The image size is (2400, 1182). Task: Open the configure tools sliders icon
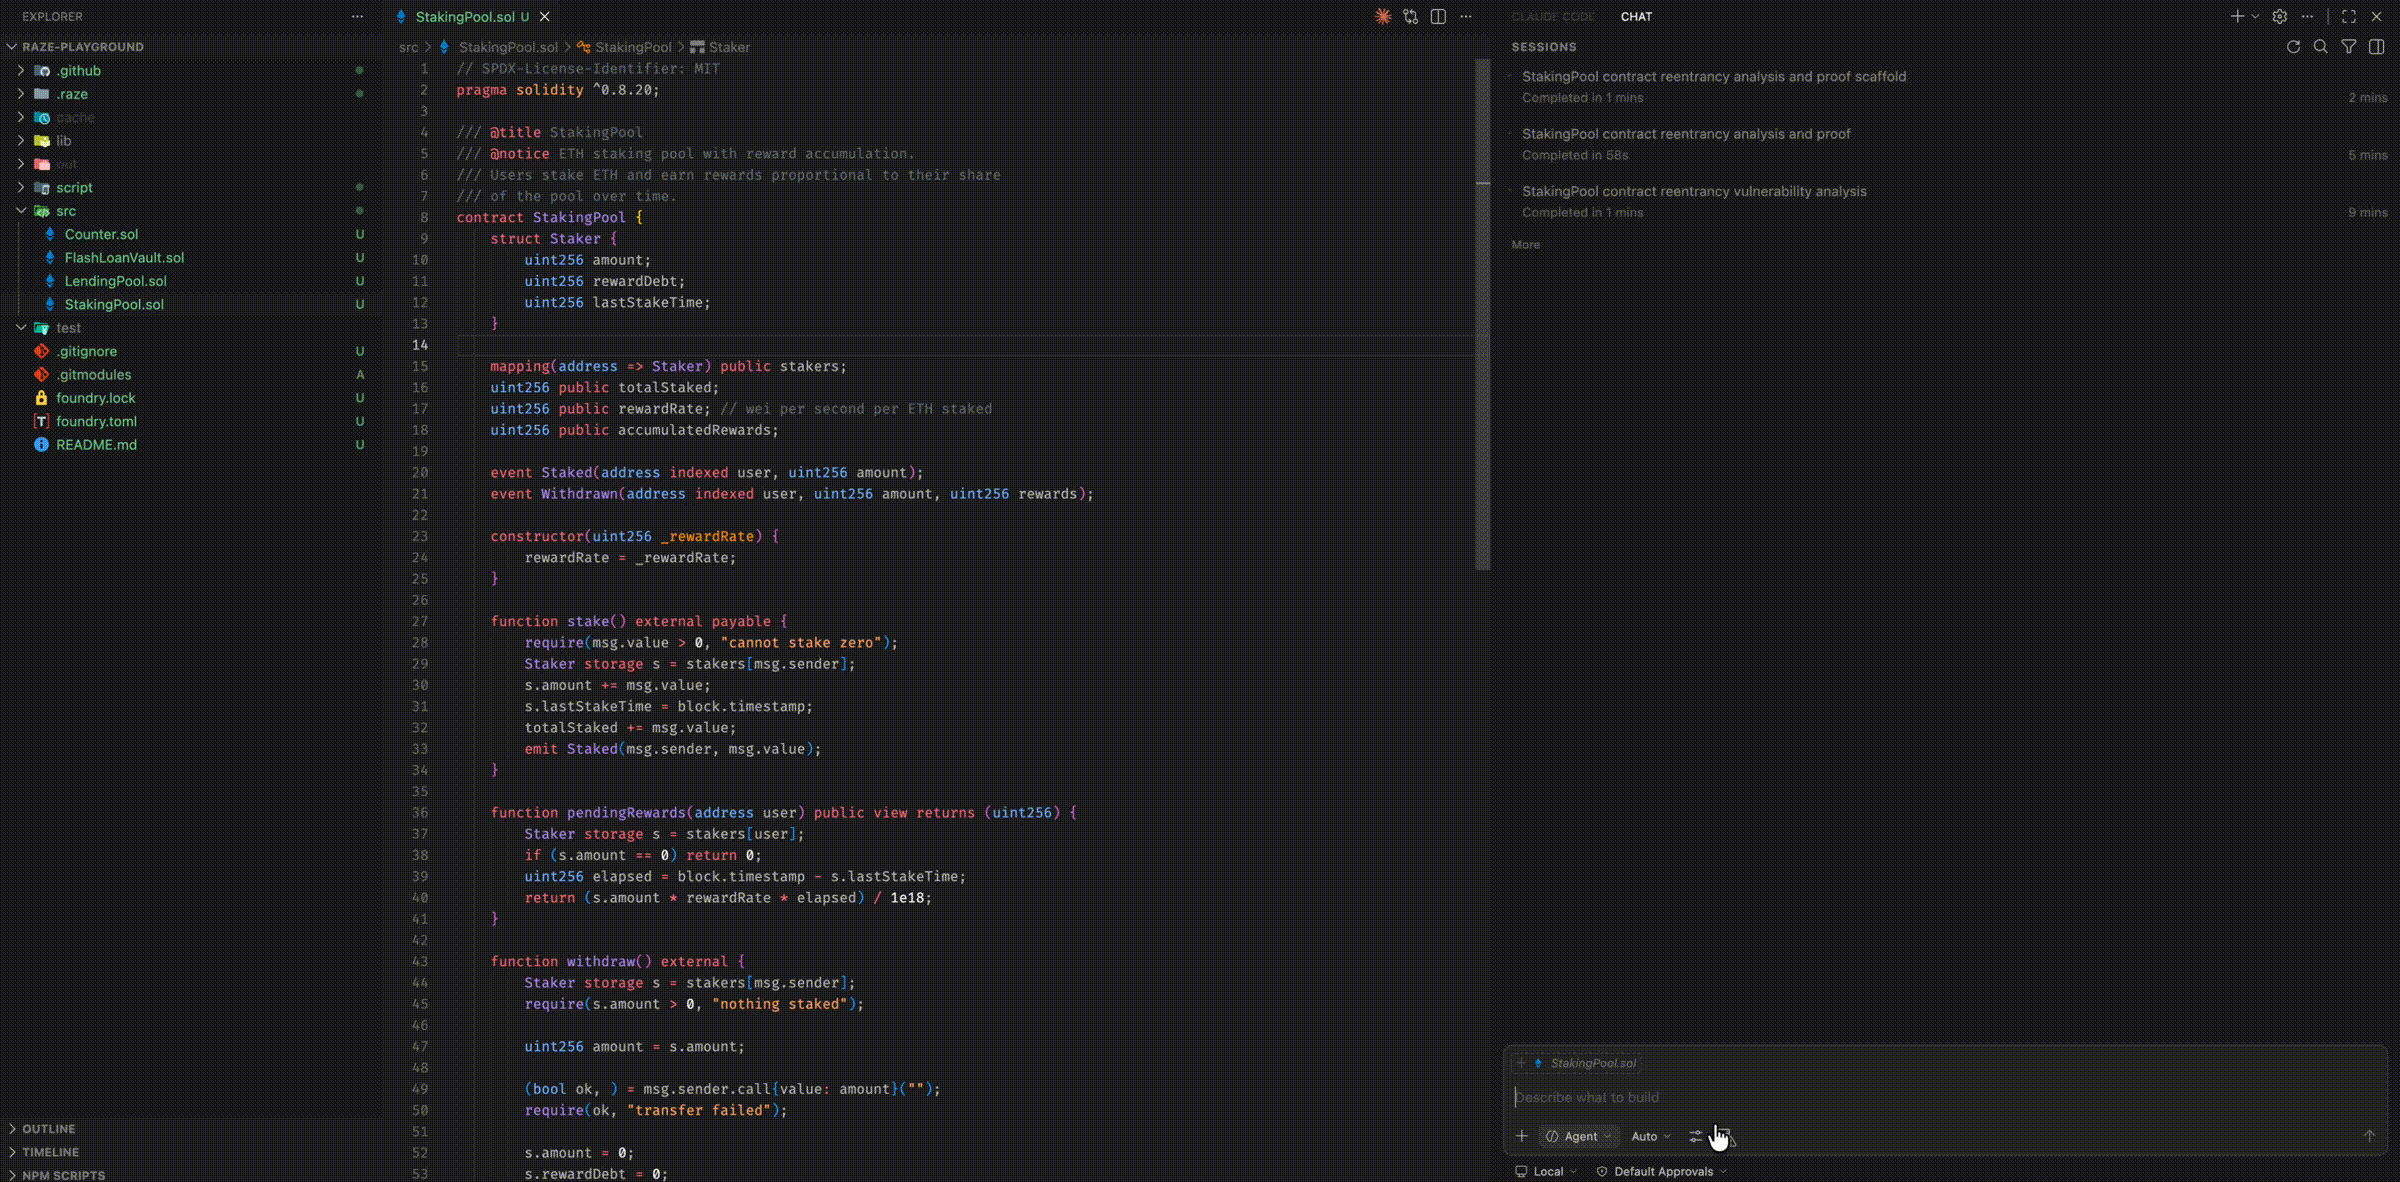tap(1696, 1136)
